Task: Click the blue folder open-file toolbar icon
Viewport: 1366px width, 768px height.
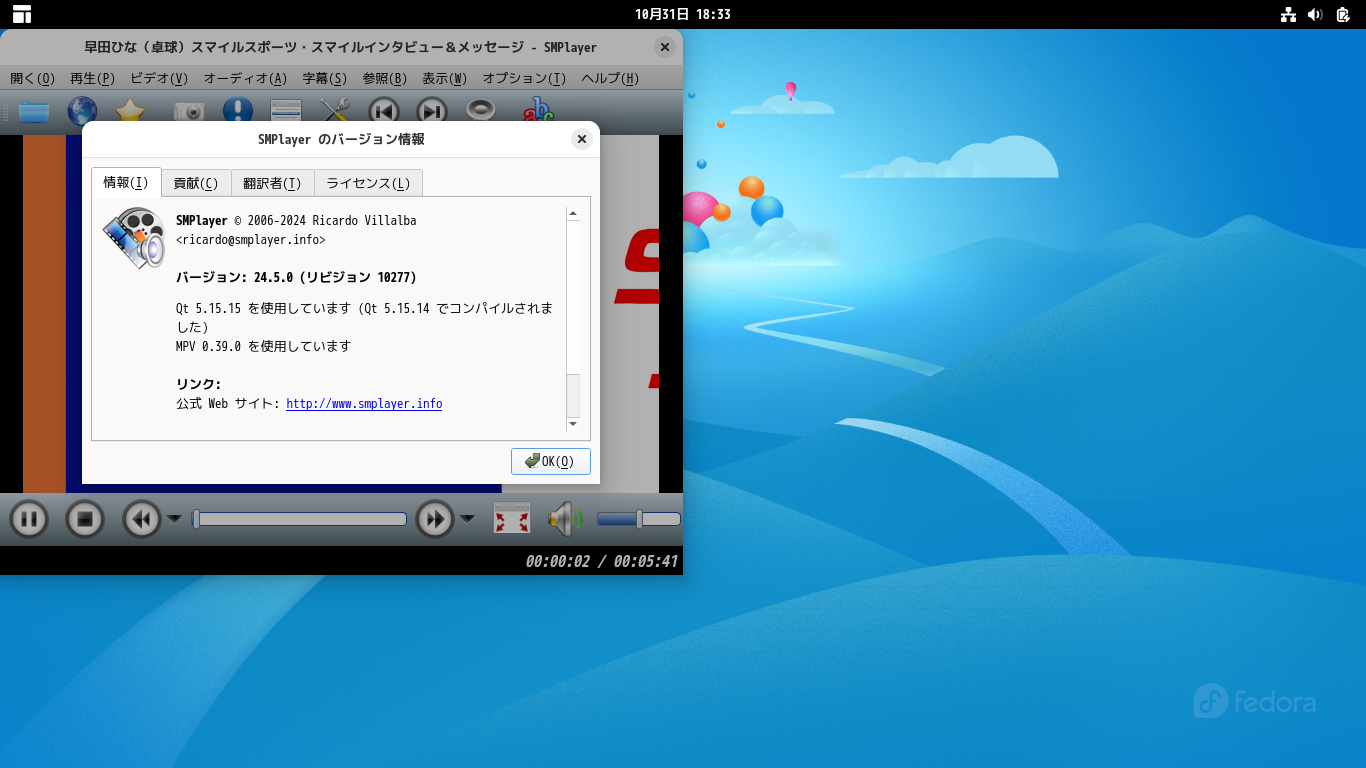Action: point(33,111)
